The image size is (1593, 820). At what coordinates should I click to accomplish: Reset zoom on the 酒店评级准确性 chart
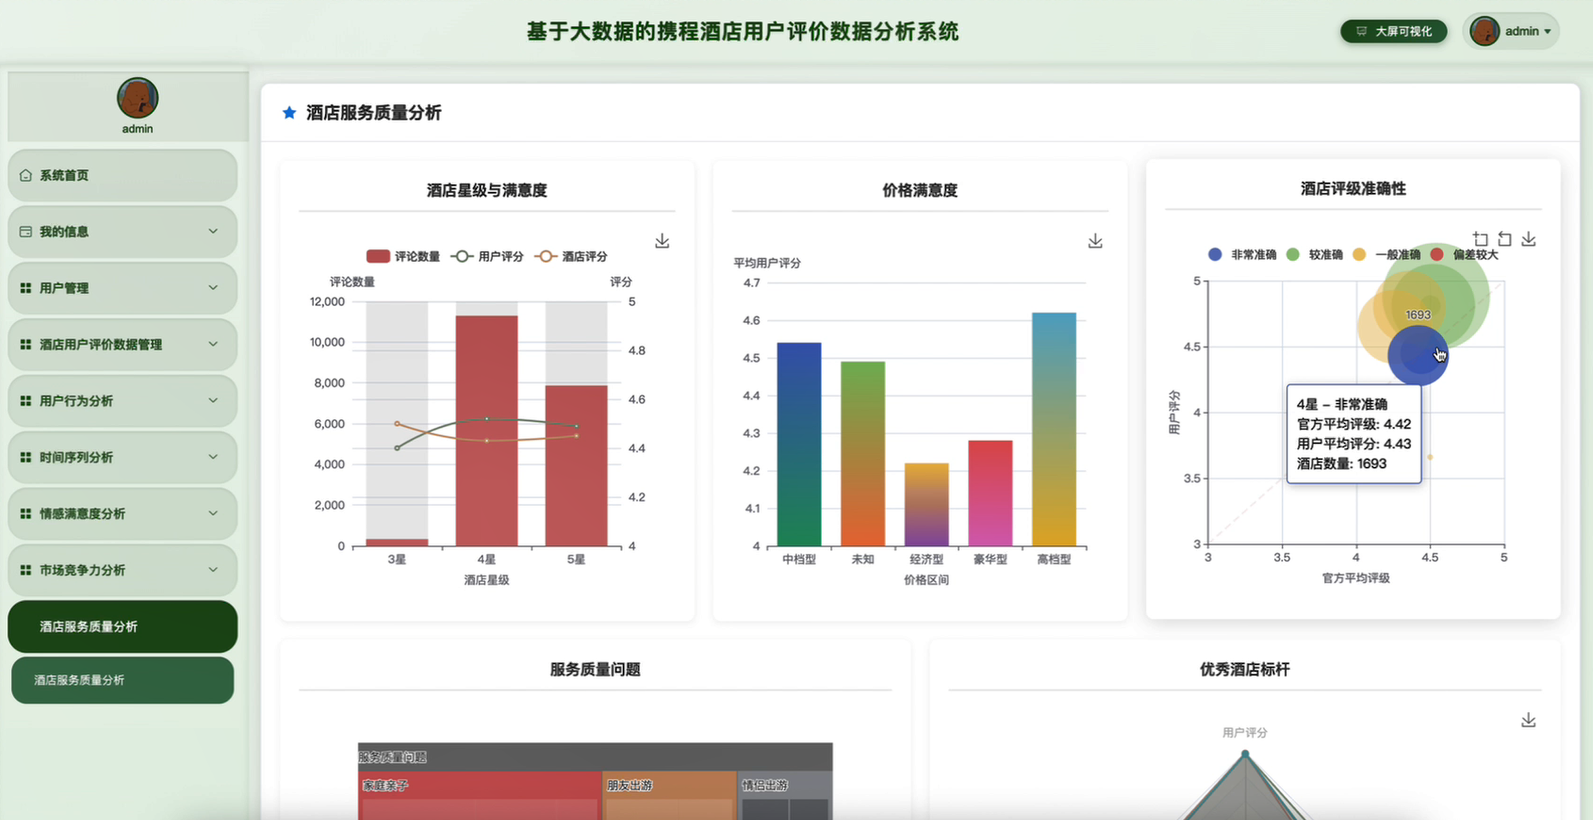pyautogui.click(x=1504, y=239)
